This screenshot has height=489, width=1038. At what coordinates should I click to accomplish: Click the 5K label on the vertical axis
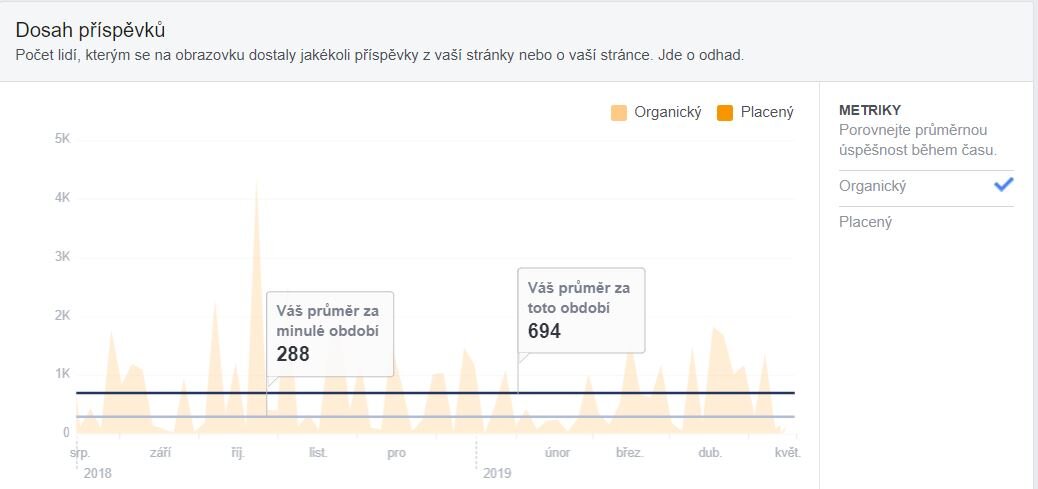(x=61, y=138)
